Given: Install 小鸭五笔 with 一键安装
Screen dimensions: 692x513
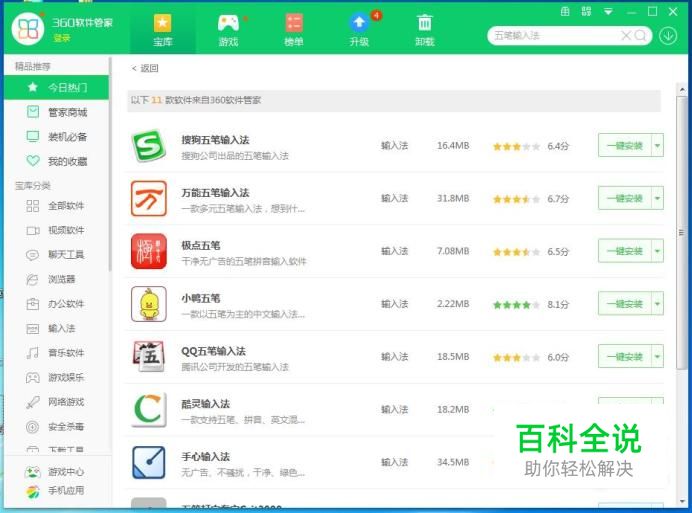Looking at the screenshot, I should [x=625, y=304].
